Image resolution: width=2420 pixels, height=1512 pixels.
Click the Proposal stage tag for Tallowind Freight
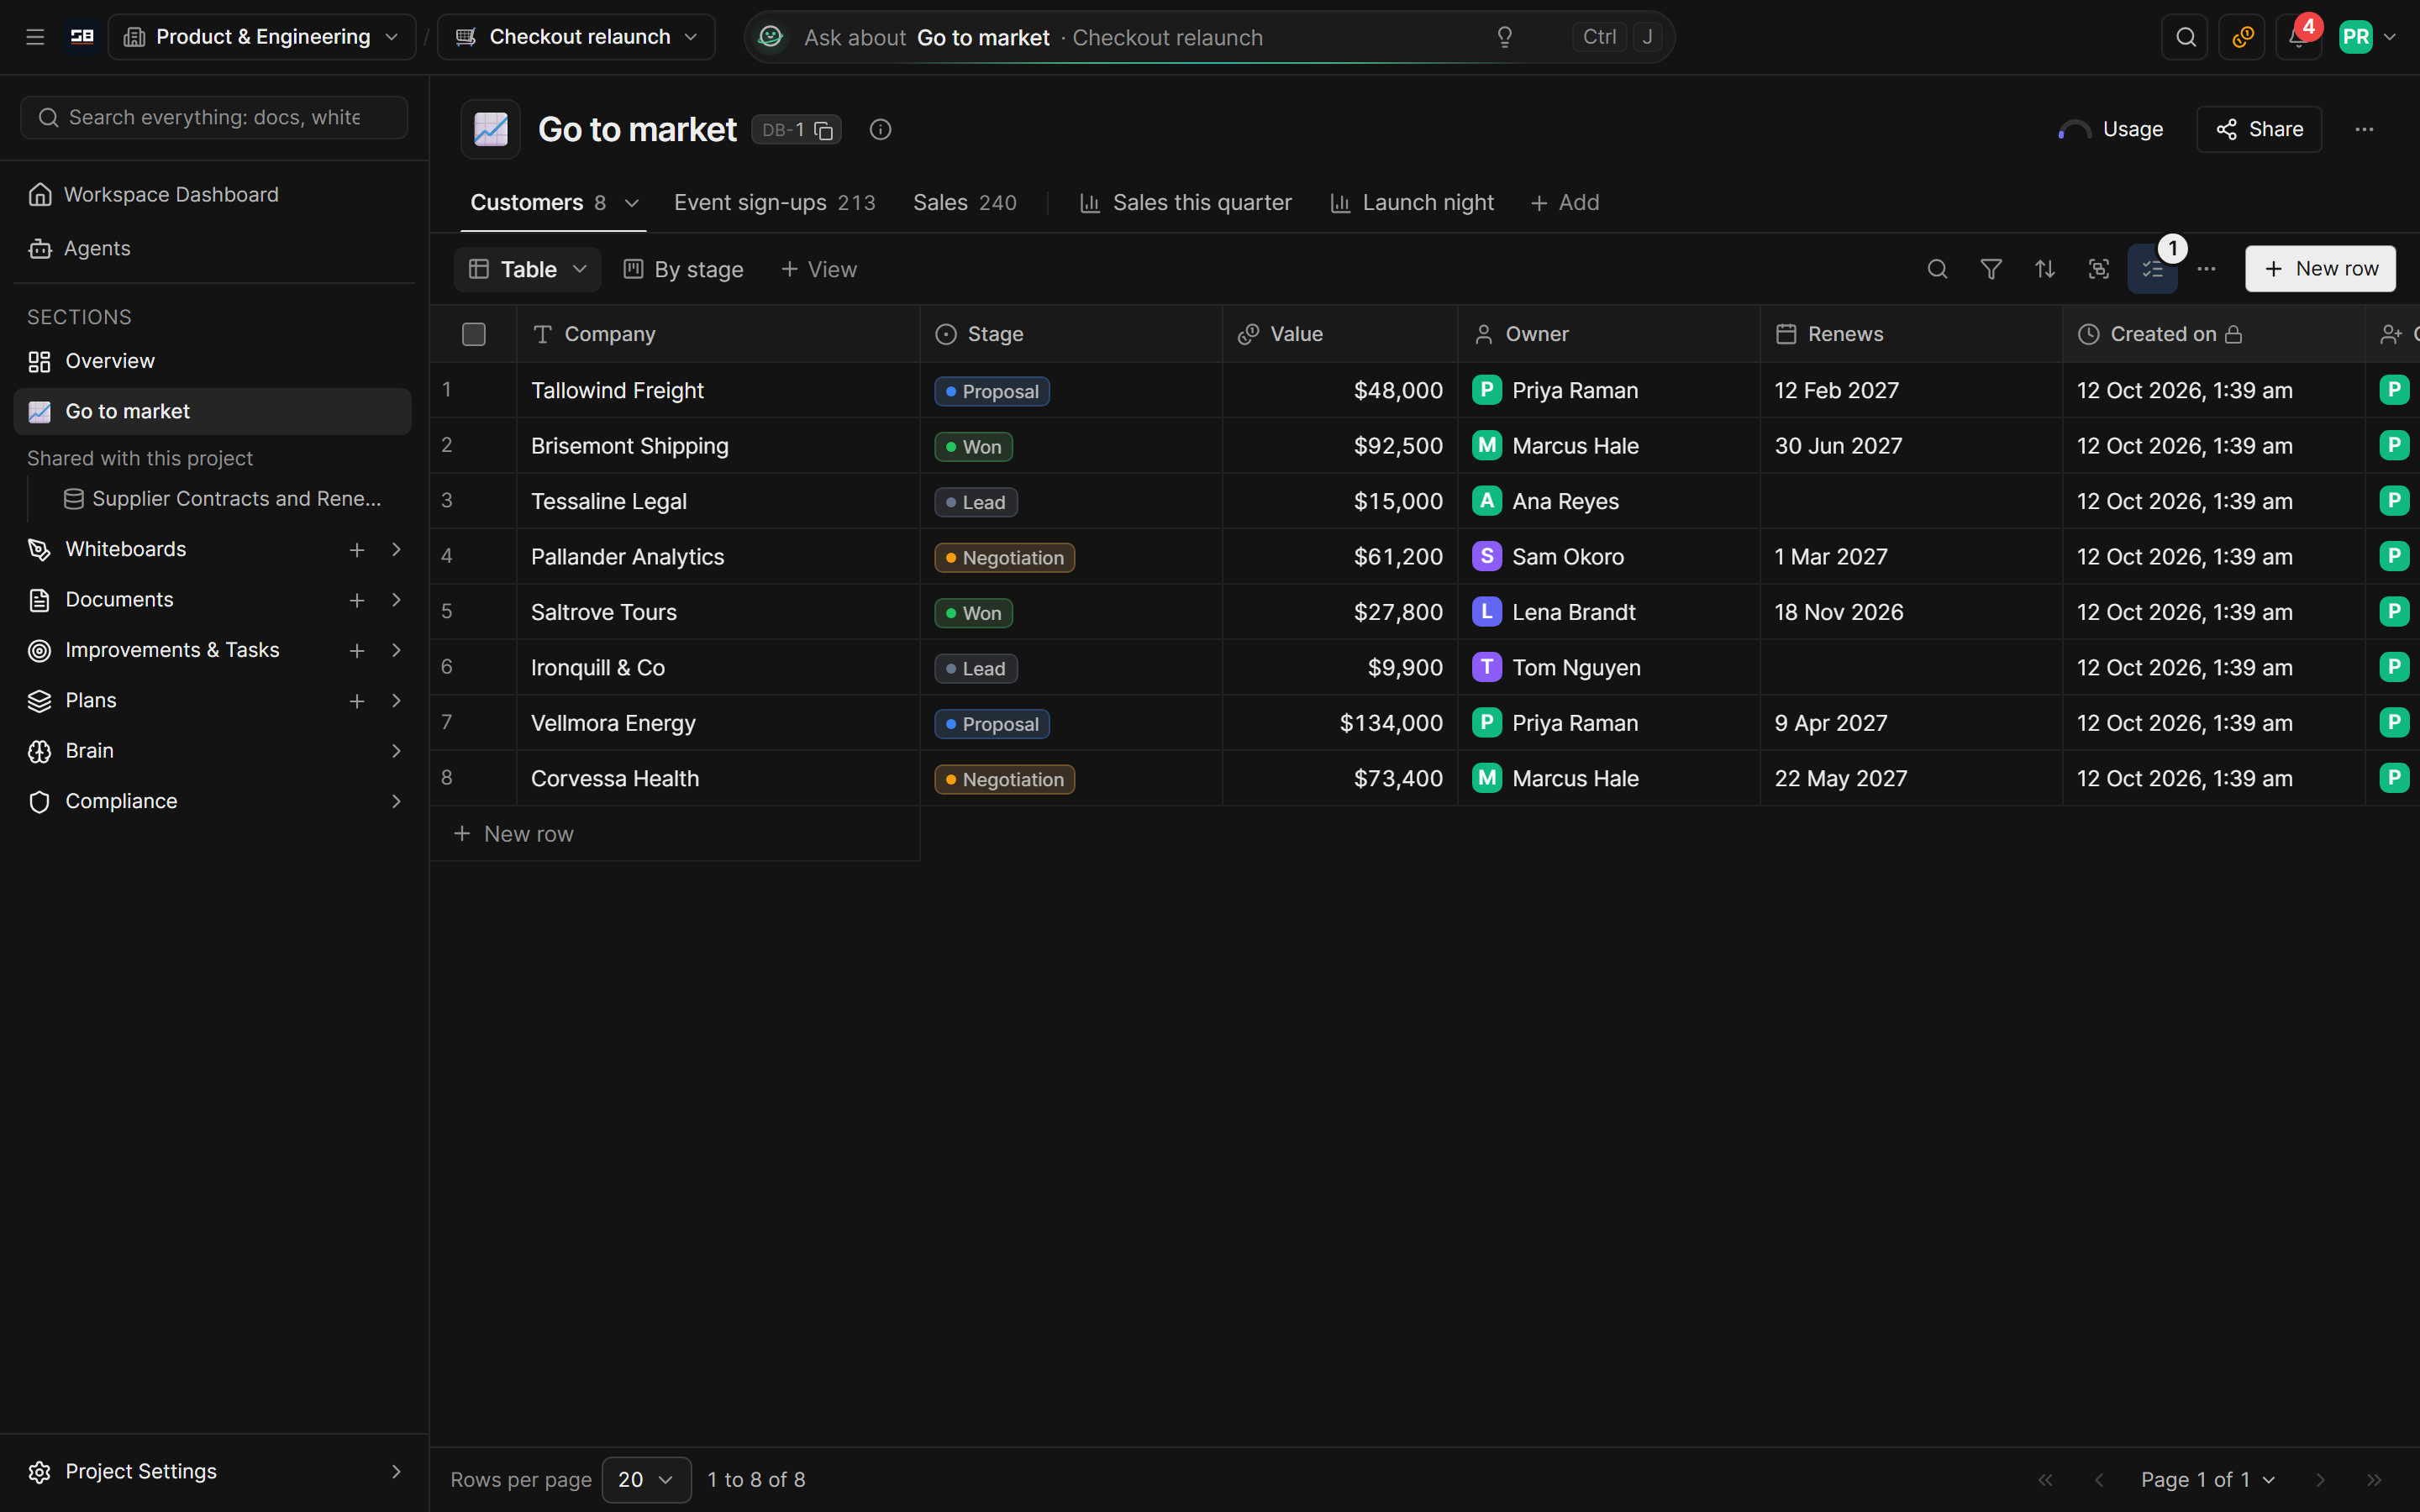point(991,391)
